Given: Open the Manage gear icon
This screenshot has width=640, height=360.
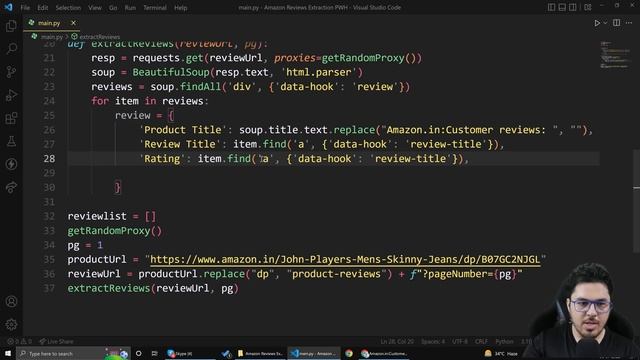Looking at the screenshot, I should coord(11,324).
